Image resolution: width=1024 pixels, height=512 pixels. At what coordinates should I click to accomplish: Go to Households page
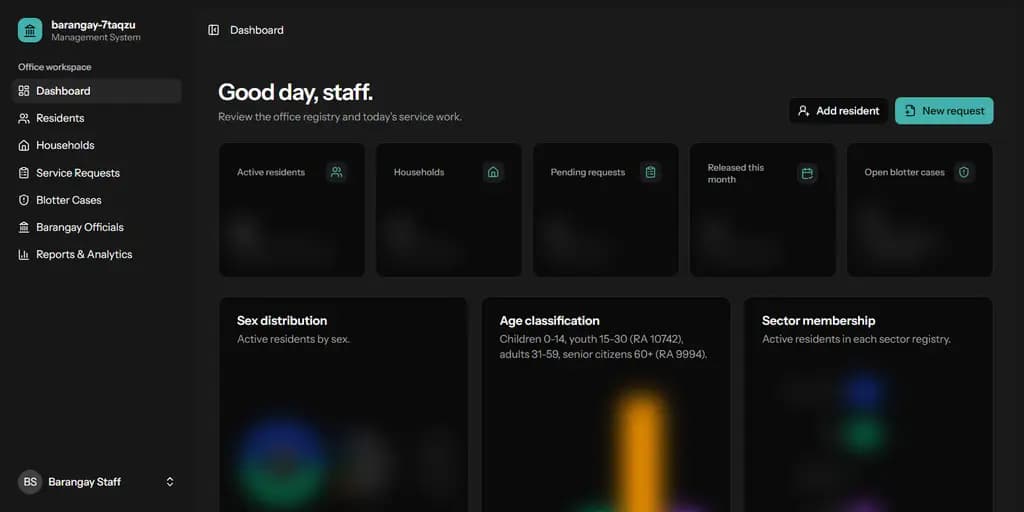(x=96, y=145)
